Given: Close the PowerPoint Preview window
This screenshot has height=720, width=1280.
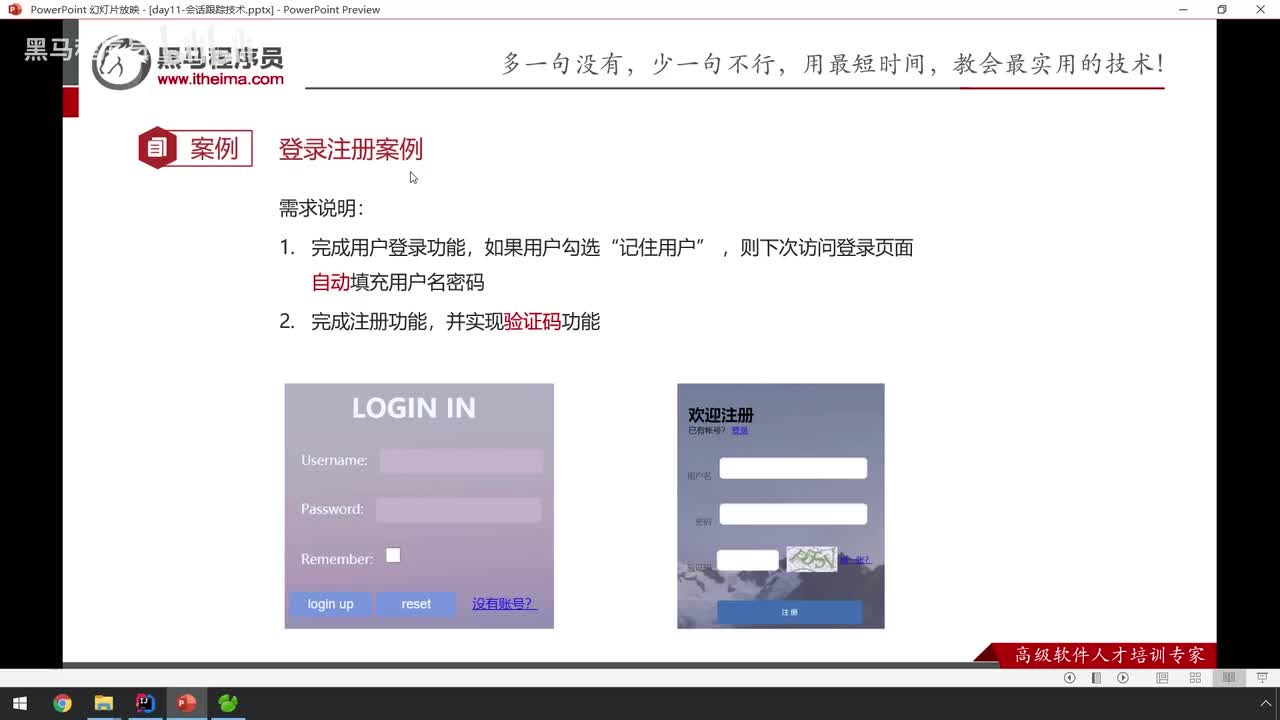Looking at the screenshot, I should coord(1260,9).
